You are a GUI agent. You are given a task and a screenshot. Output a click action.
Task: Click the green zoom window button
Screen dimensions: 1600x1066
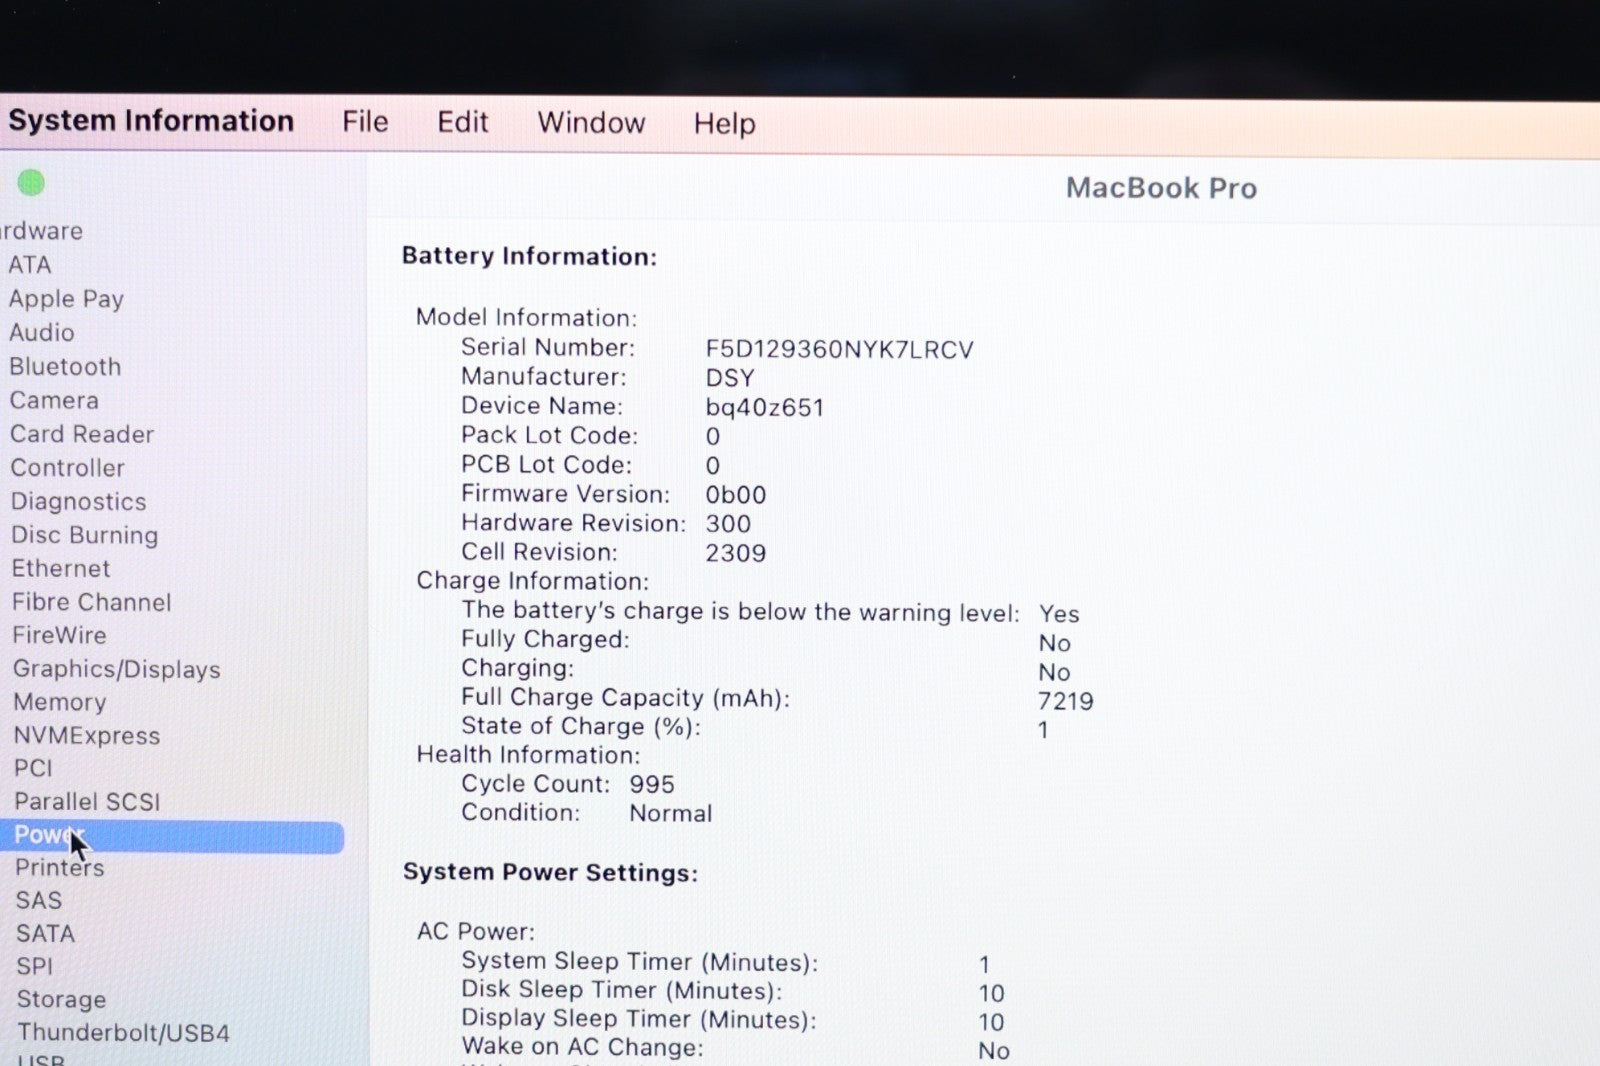click(31, 183)
